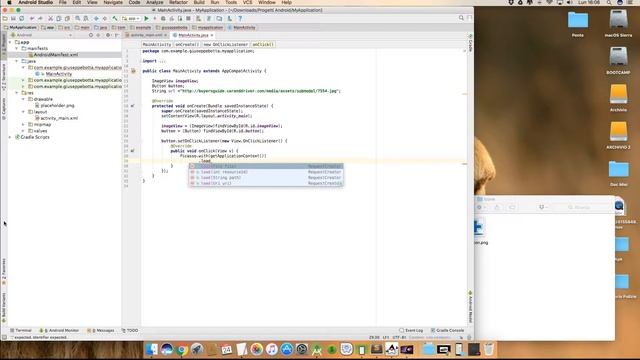Screen dimensions: 640x360
Task: Open the app run configuration dropdown
Action: coord(131,18)
